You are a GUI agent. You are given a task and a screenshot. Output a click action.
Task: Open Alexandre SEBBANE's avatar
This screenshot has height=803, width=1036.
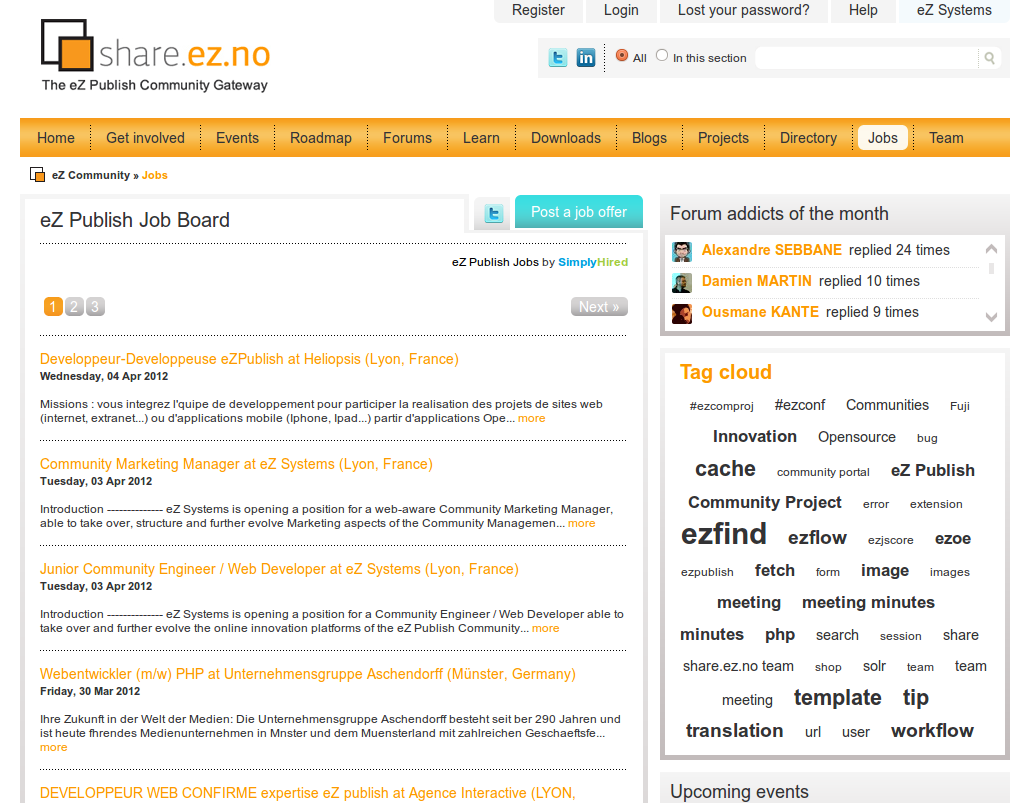coord(682,251)
